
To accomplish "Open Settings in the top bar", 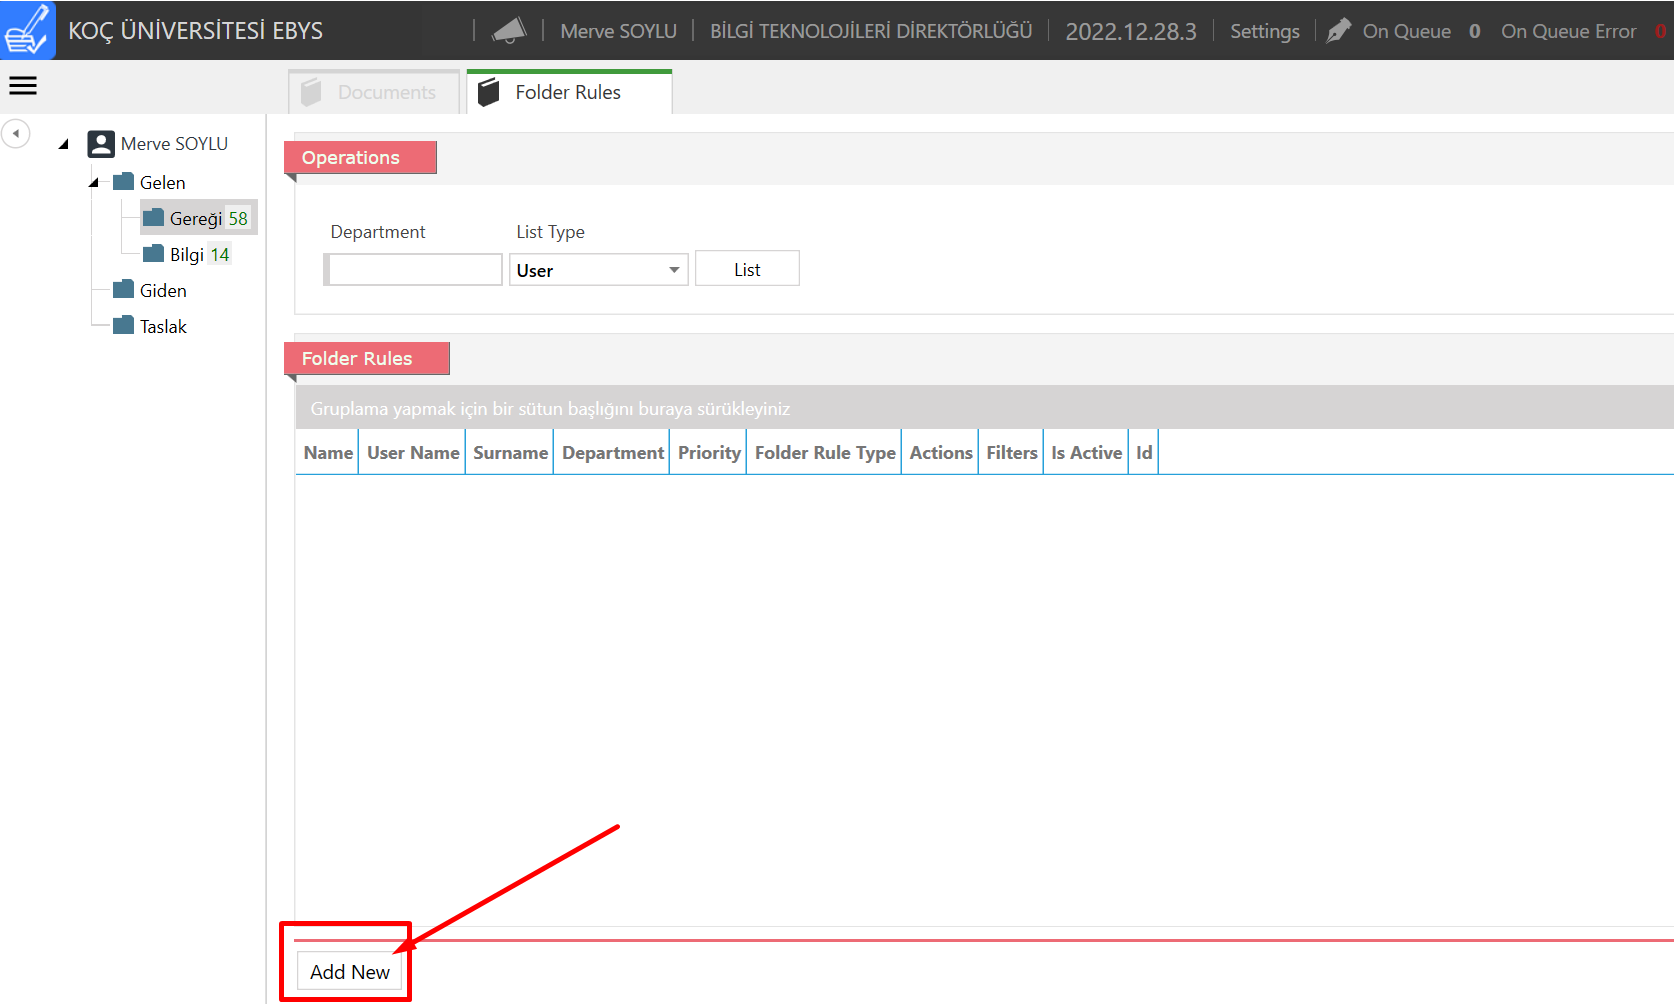I will [1264, 31].
